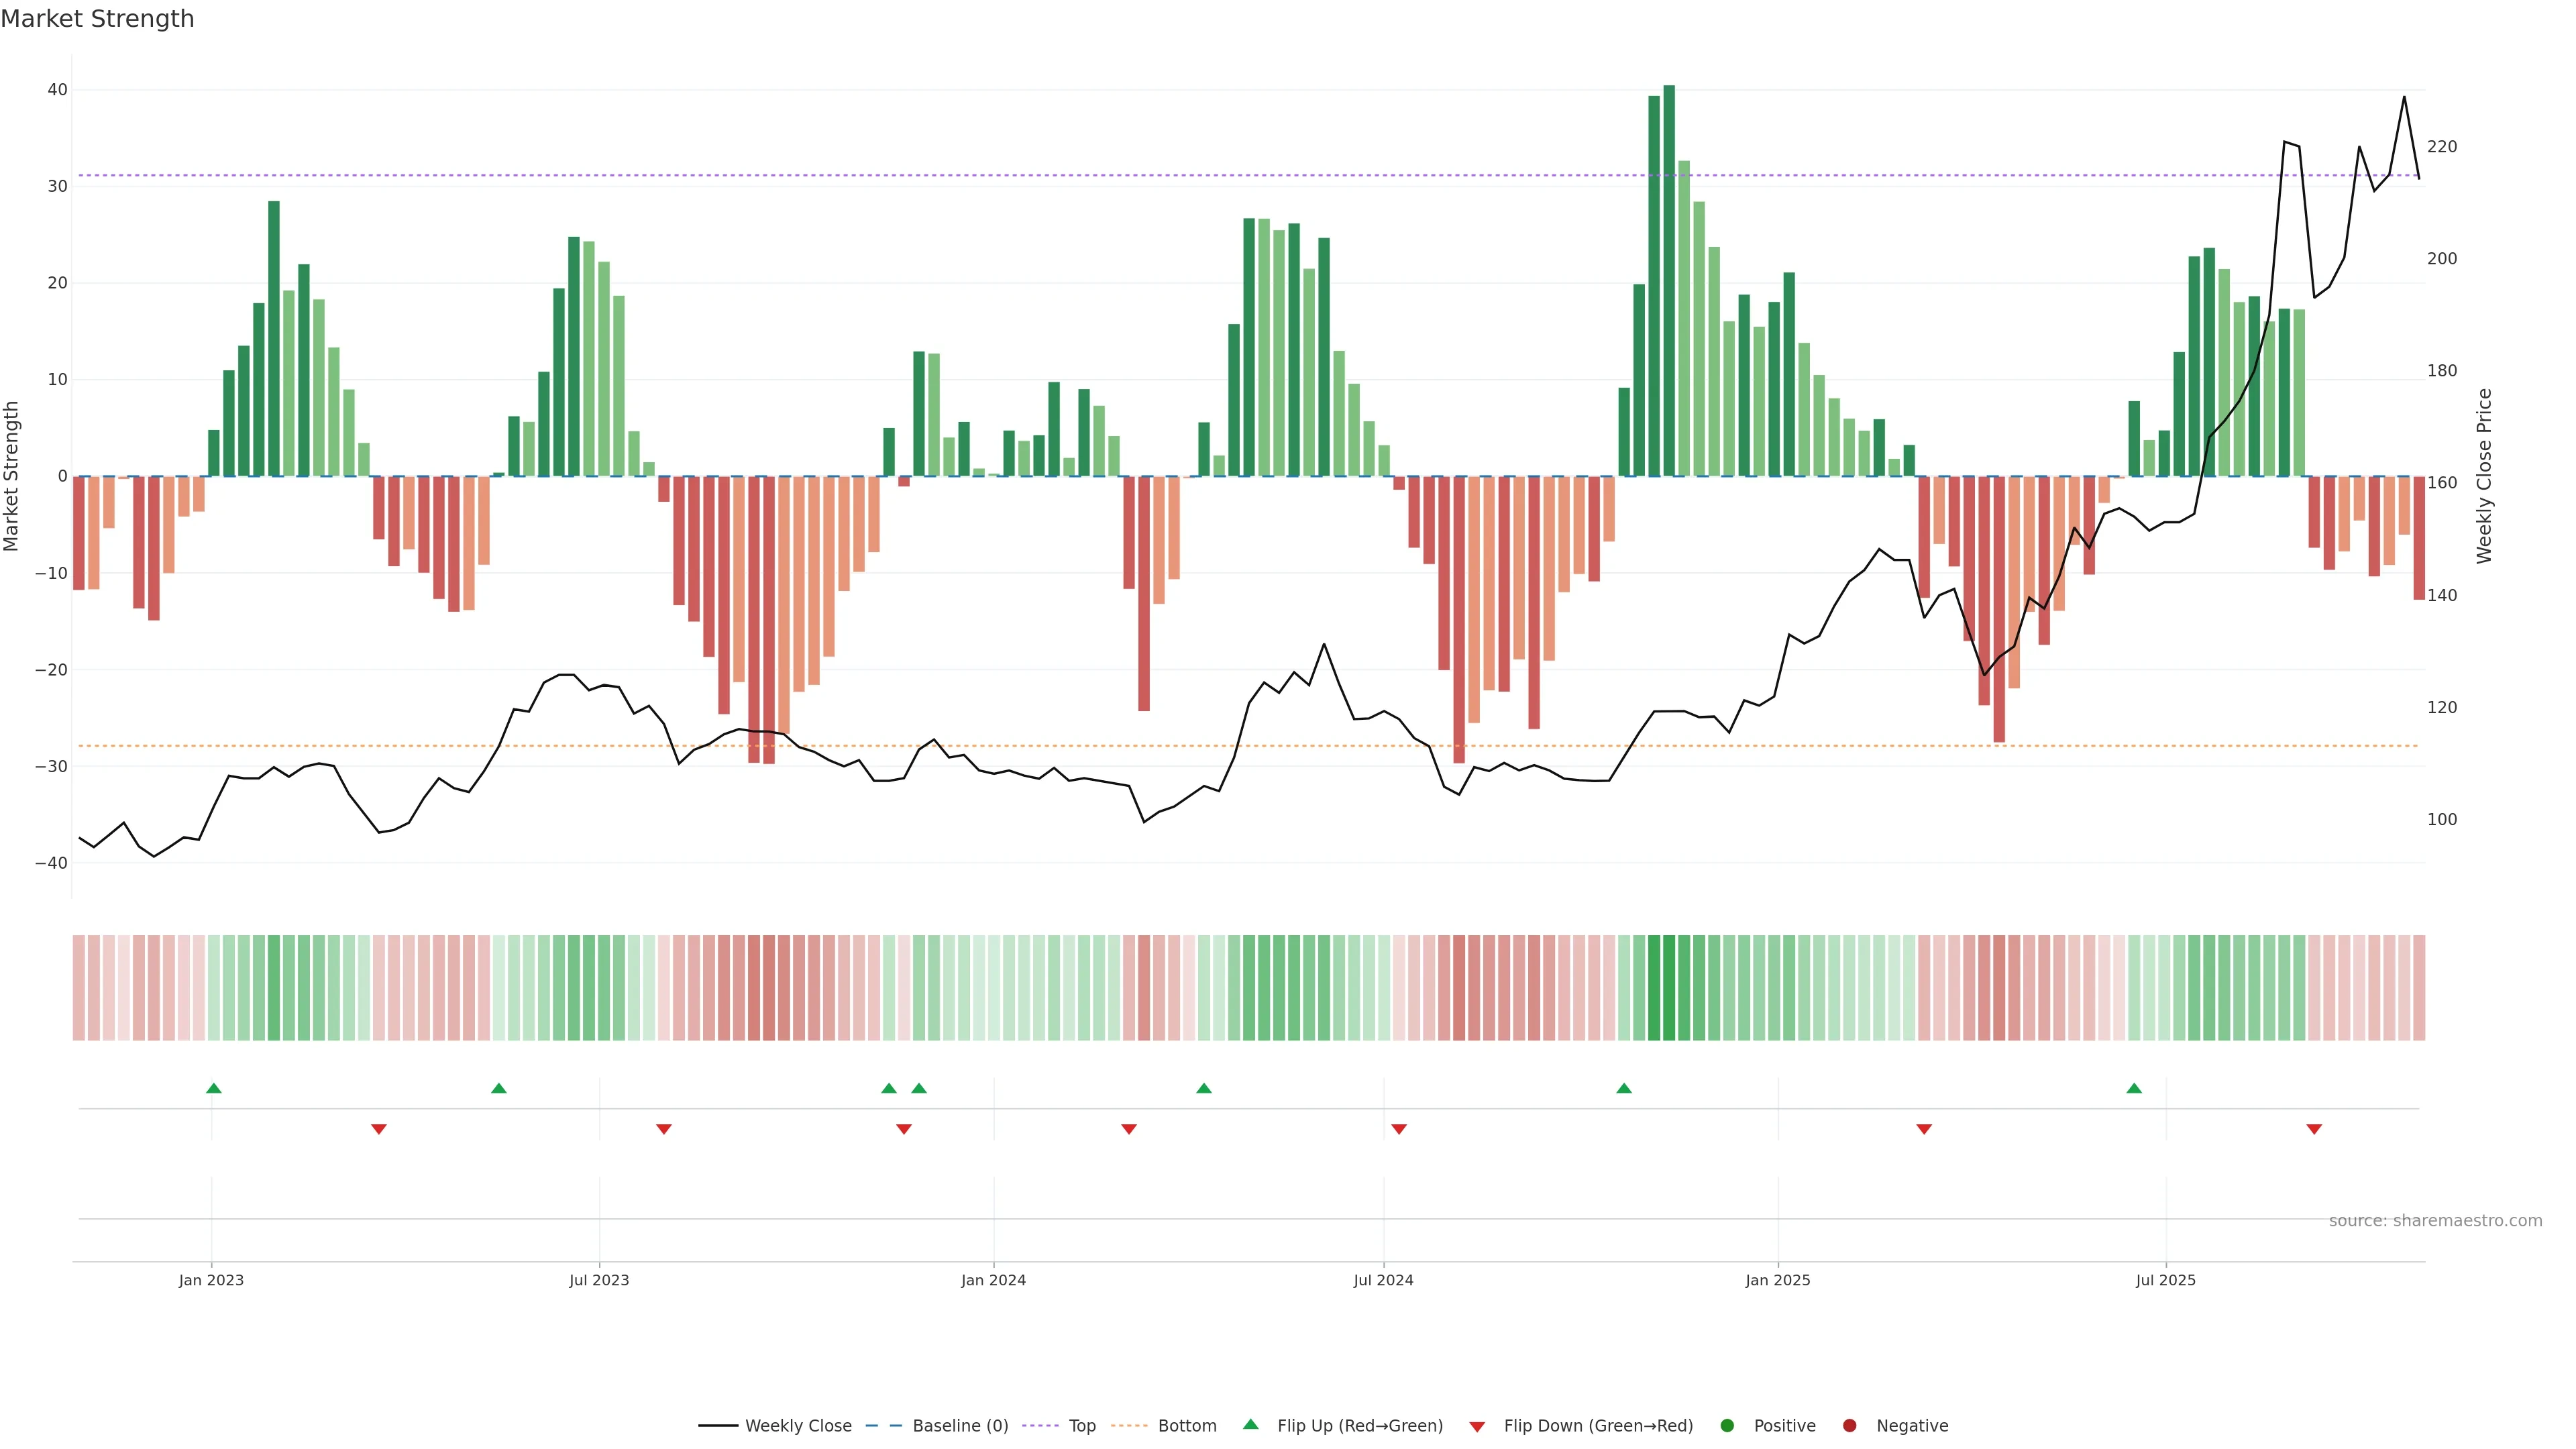Click the Jul 2025 x-axis label
The width and height of the screenshot is (2576, 1449).
tap(2165, 1280)
